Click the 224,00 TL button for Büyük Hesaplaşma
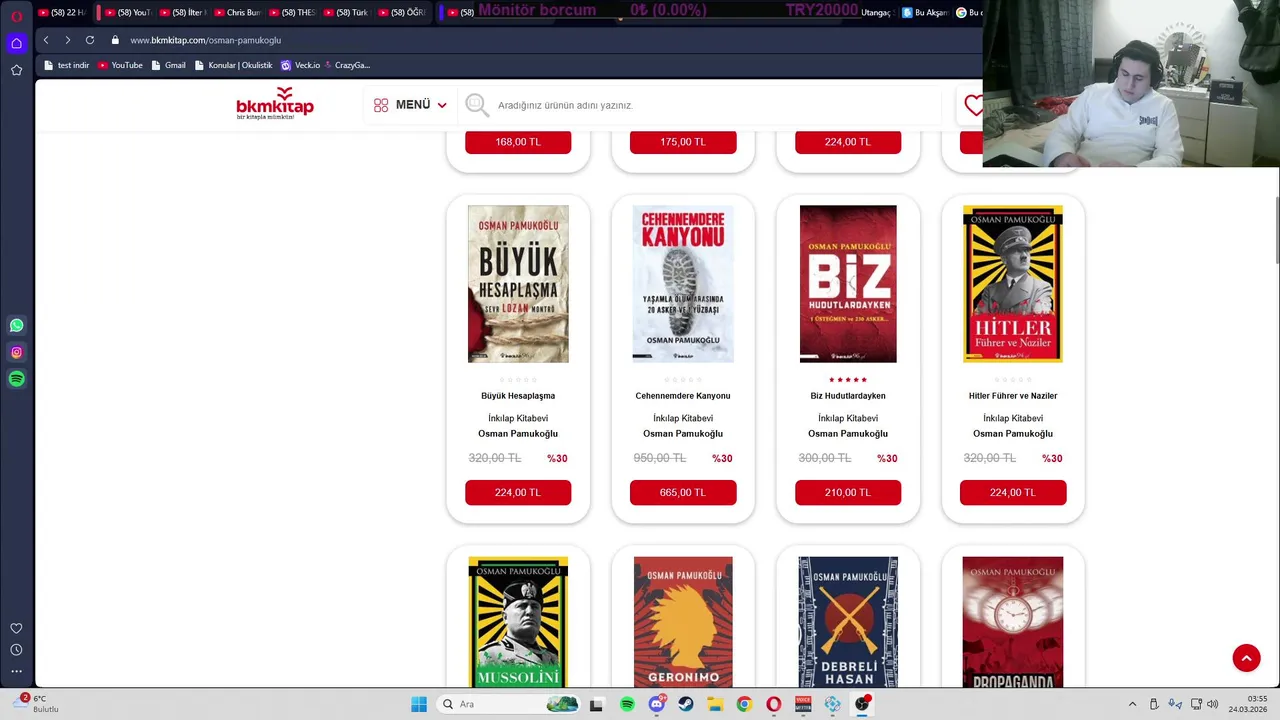The width and height of the screenshot is (1280, 720). point(518,492)
